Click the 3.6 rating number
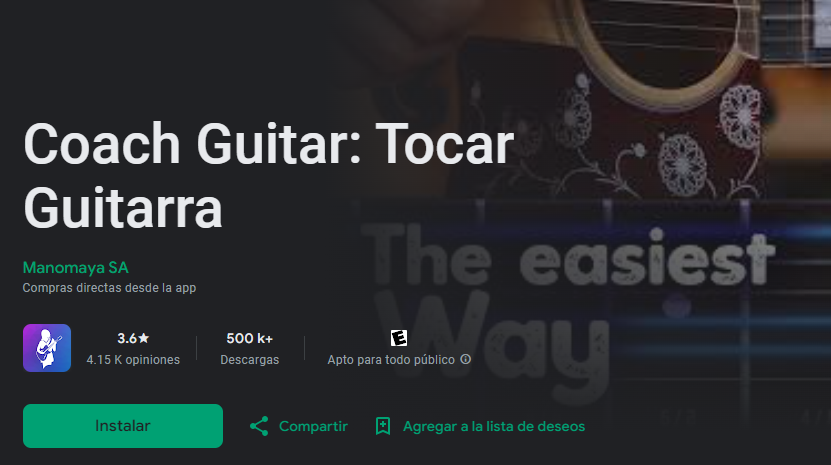This screenshot has width=831, height=465. click(127, 338)
